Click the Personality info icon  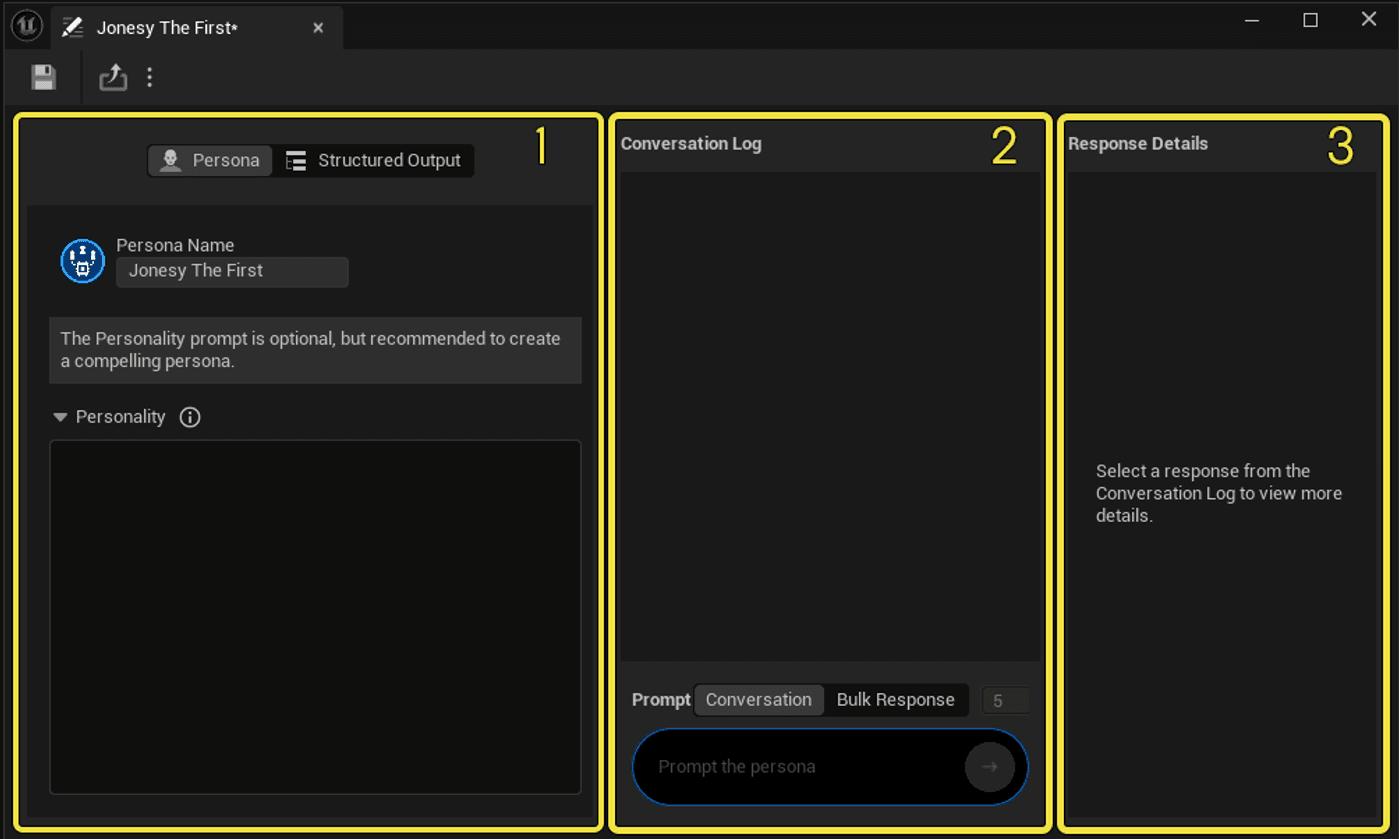tap(190, 417)
